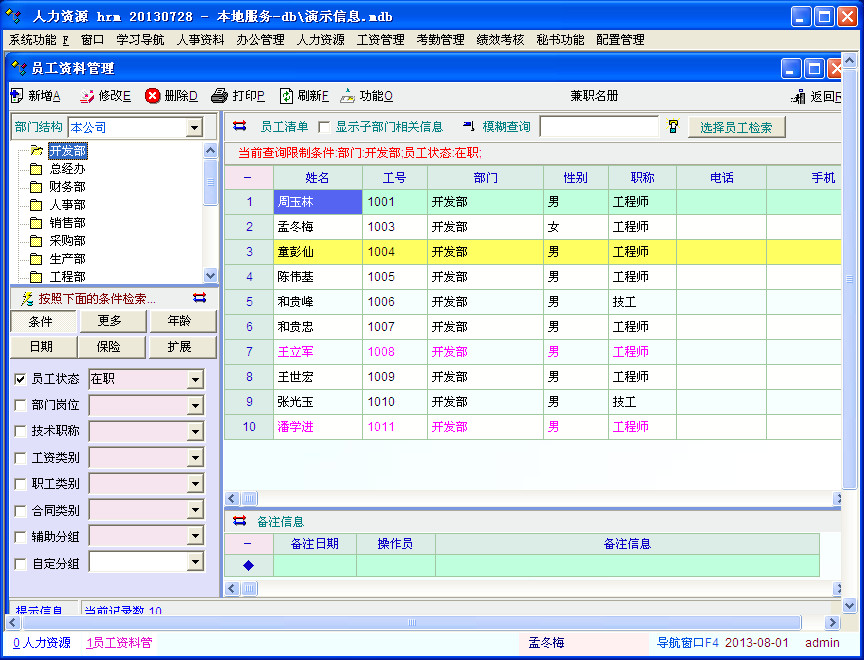Screen dimensions: 864x660
Task: Click the department tree vertical scrollbar
Action: (210, 213)
